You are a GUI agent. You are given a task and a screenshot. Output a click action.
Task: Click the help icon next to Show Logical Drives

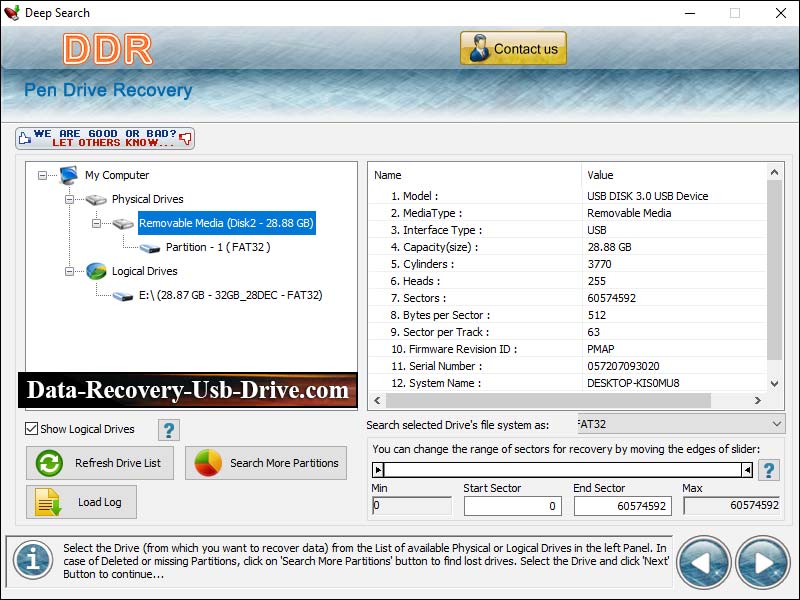168,430
